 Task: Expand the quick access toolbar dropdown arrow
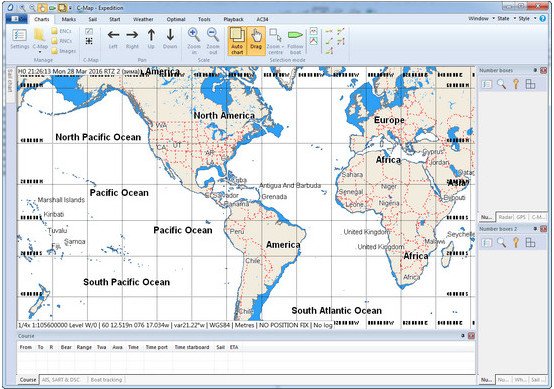[70, 8]
